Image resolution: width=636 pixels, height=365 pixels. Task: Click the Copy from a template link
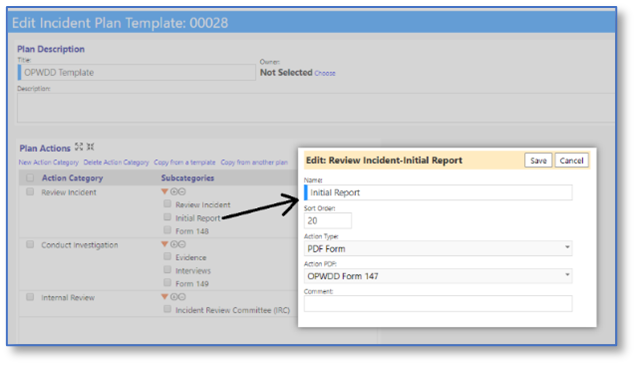185,162
